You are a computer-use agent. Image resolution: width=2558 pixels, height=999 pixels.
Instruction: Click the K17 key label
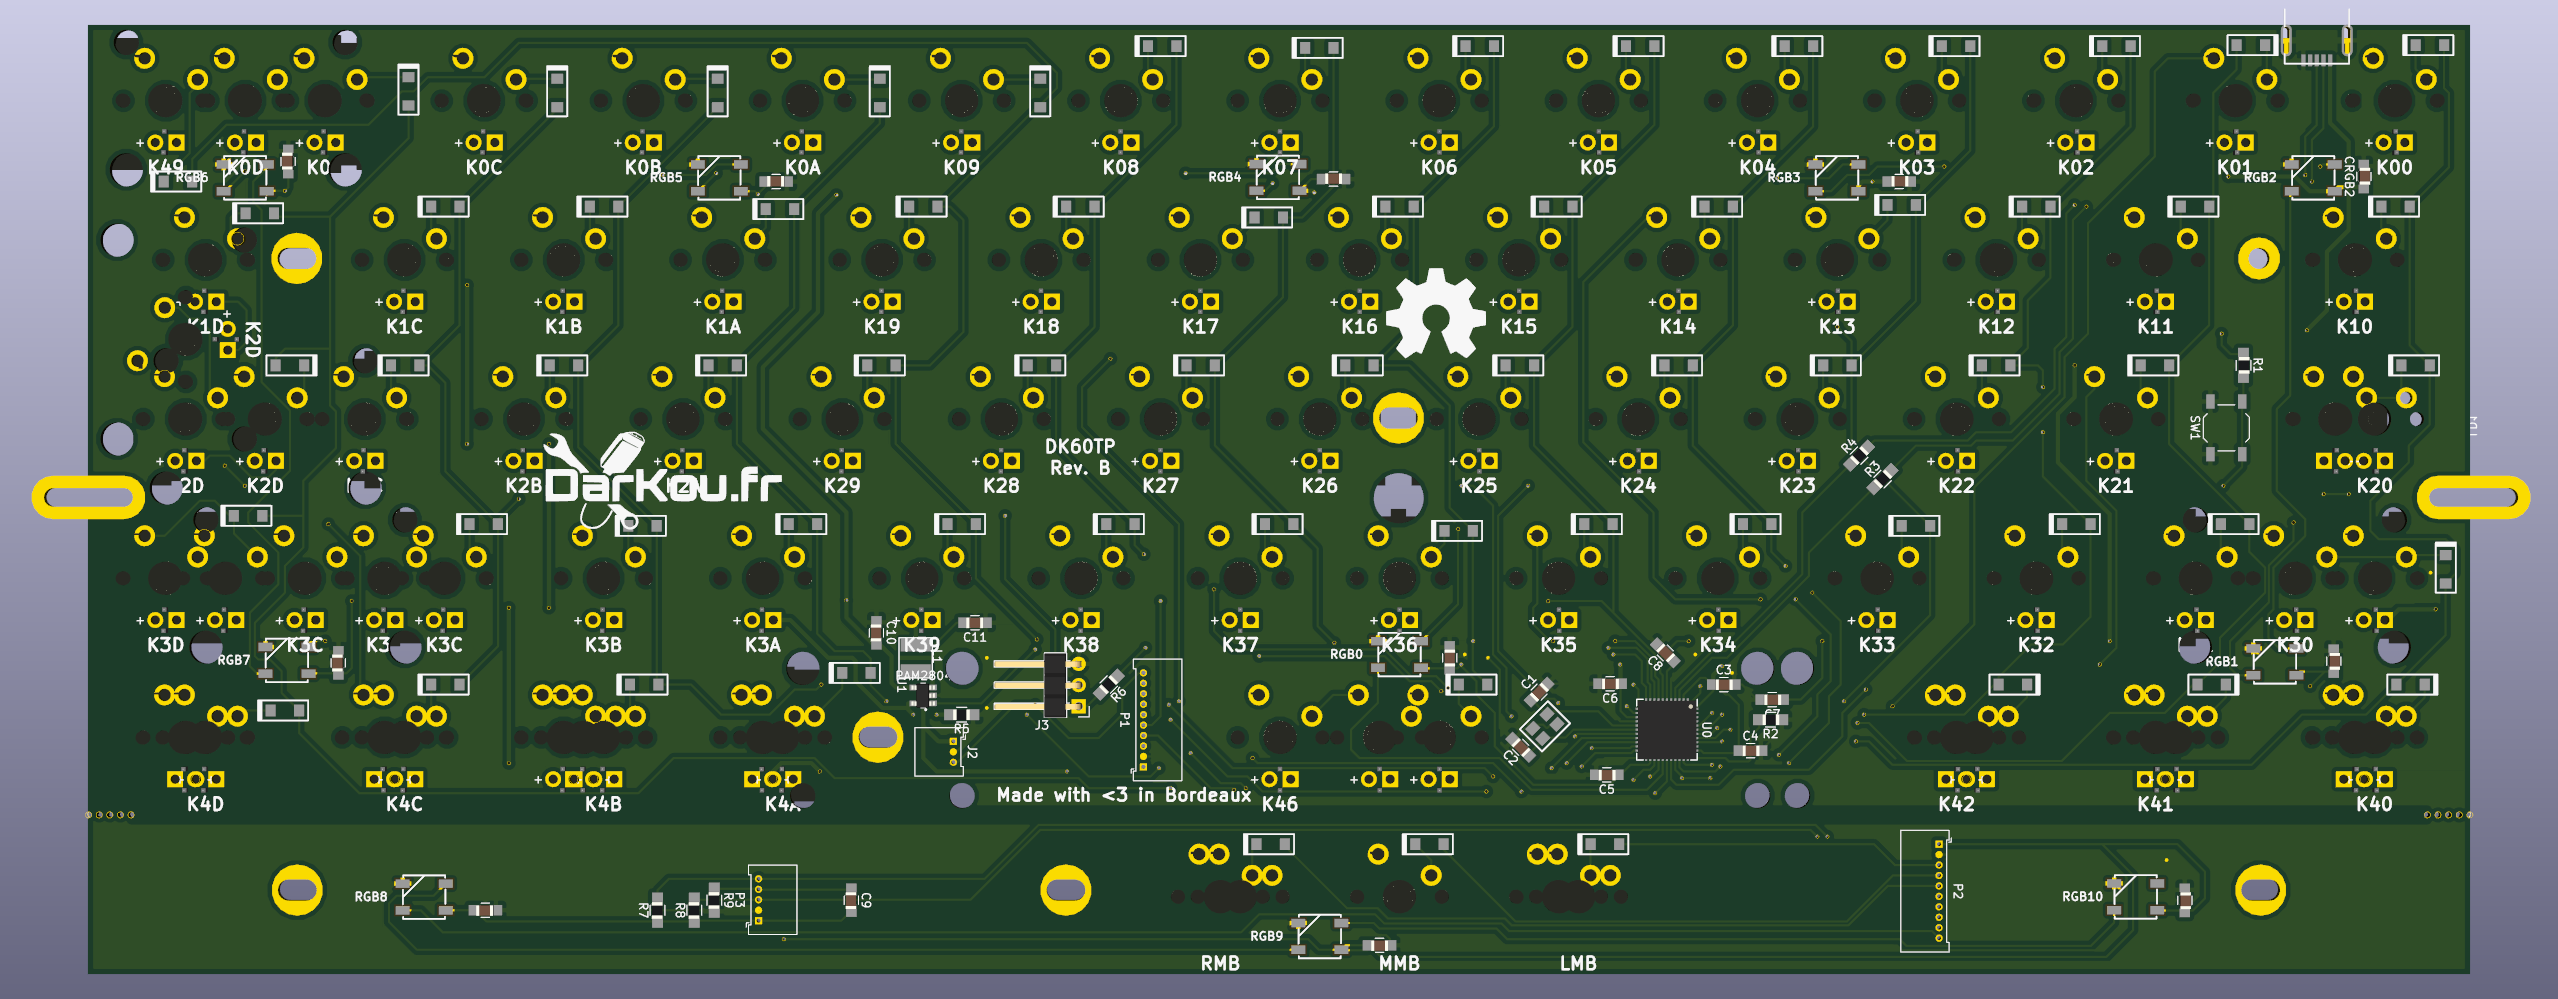(1200, 326)
